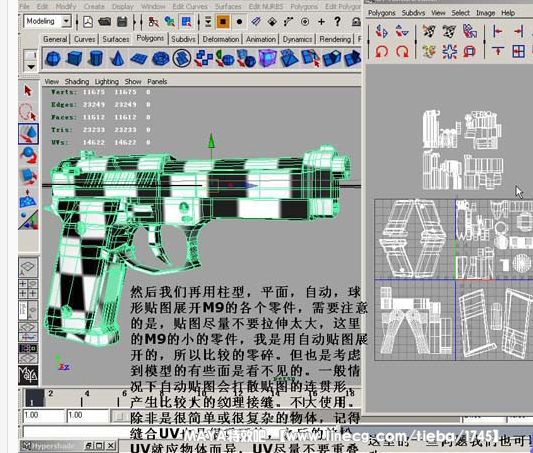Click the plus sign selection icon
The image size is (533, 453).
321,22
